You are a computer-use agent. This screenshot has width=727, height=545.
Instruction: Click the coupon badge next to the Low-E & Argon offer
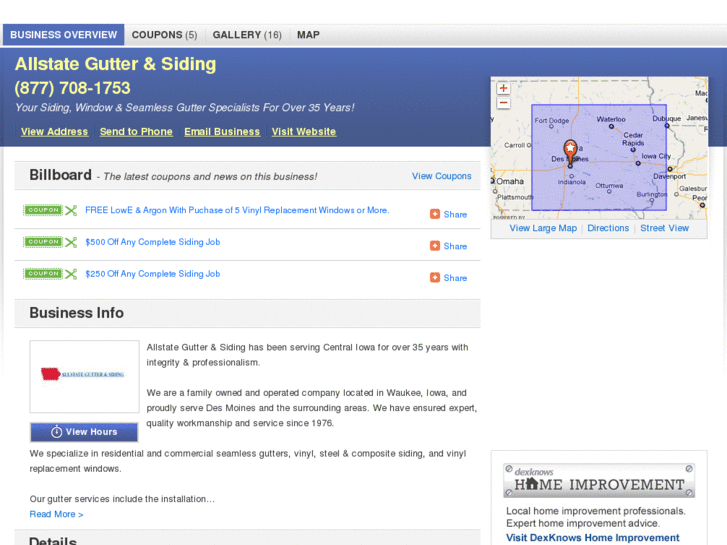click(x=43, y=210)
